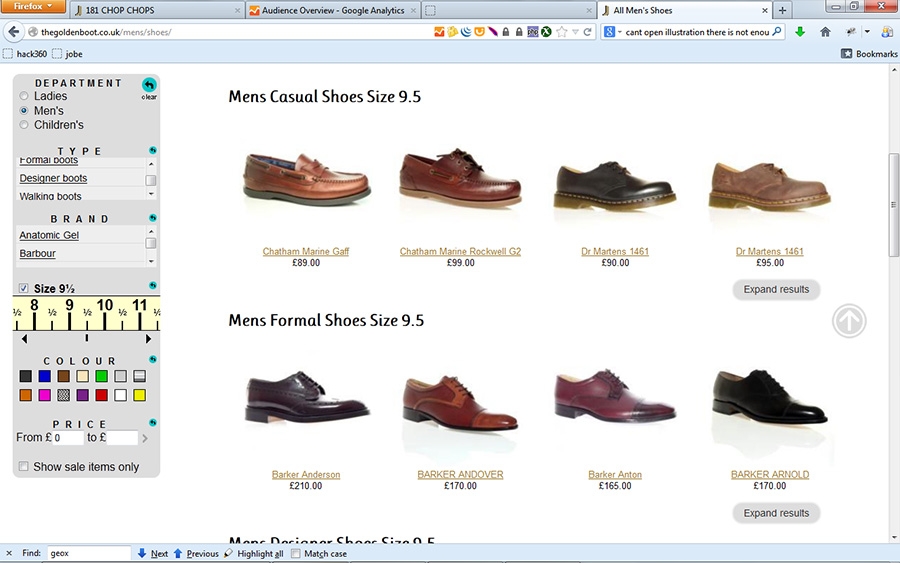900x563 pixels.
Task: Click the Google Analytics addon icon in address bar
Action: [x=439, y=32]
